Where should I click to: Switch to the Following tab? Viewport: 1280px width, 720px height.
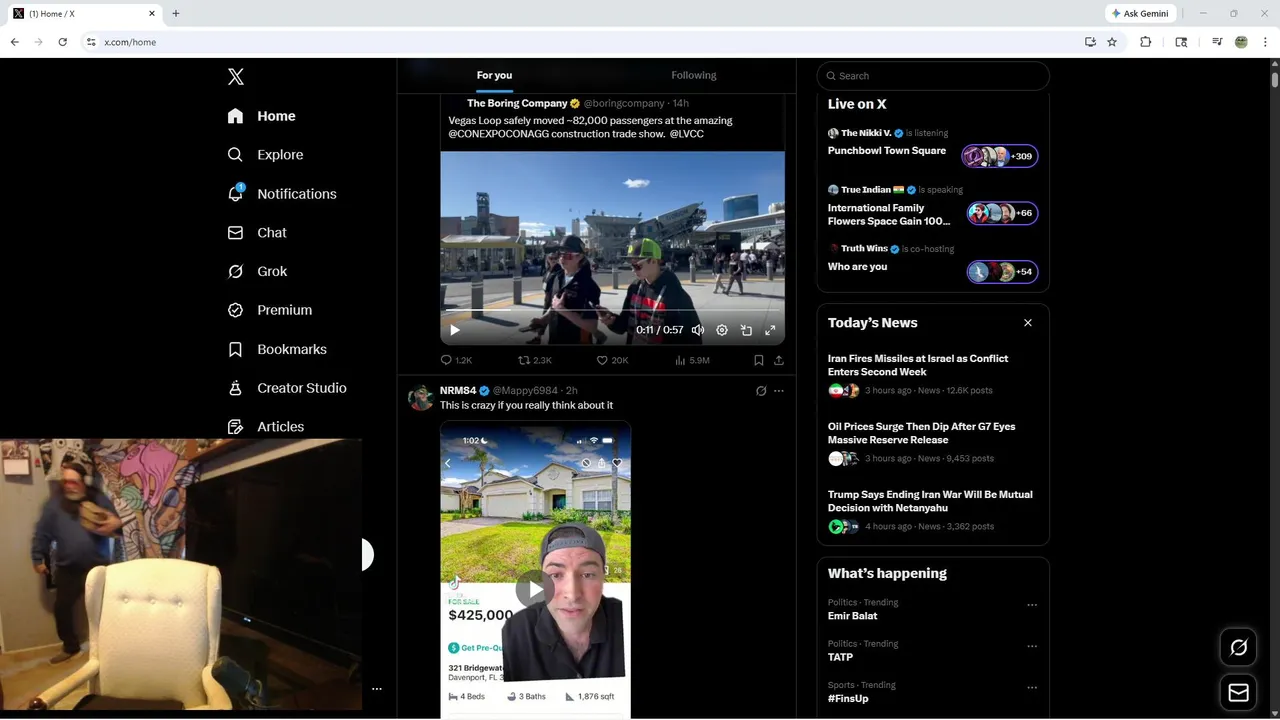(x=694, y=75)
